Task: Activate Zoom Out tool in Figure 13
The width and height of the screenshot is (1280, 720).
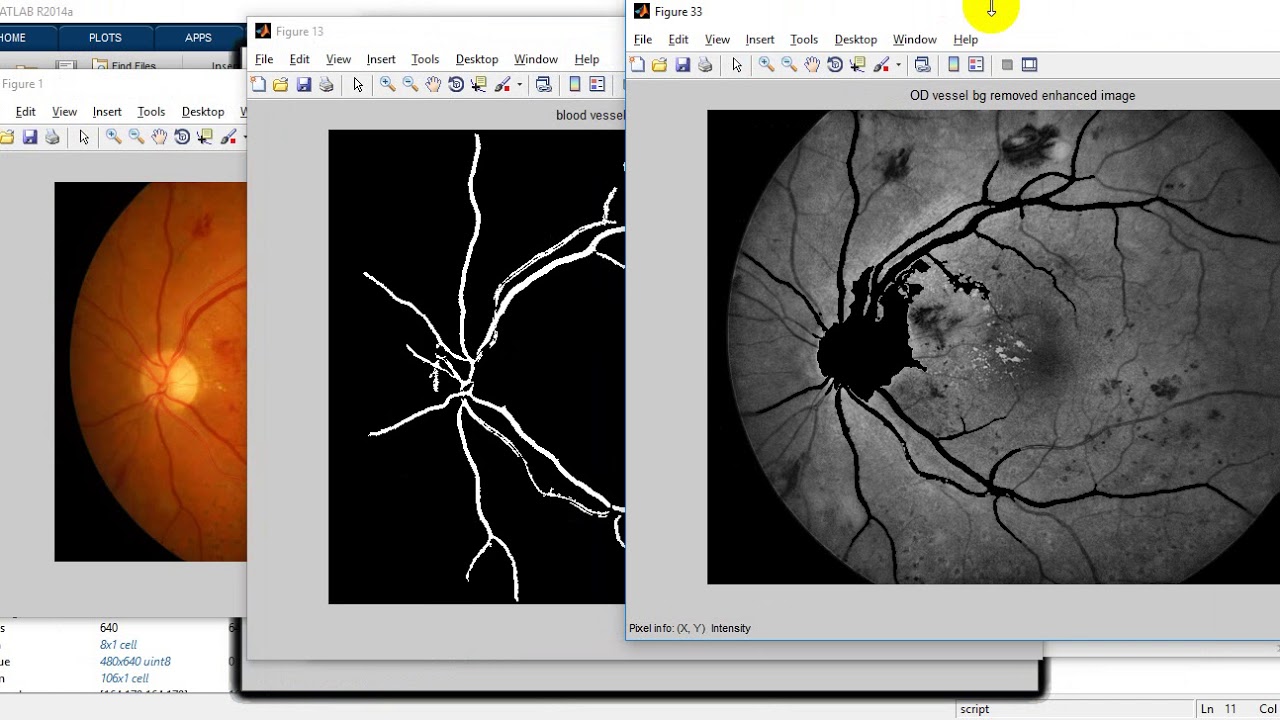Action: tap(410, 85)
